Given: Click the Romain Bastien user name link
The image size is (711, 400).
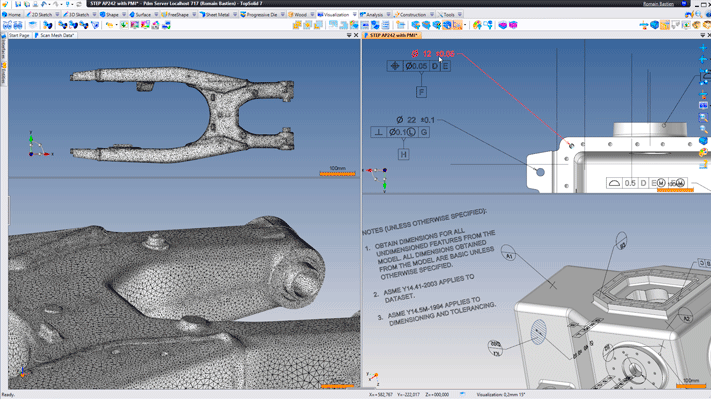Looking at the screenshot, I should coord(657,4).
